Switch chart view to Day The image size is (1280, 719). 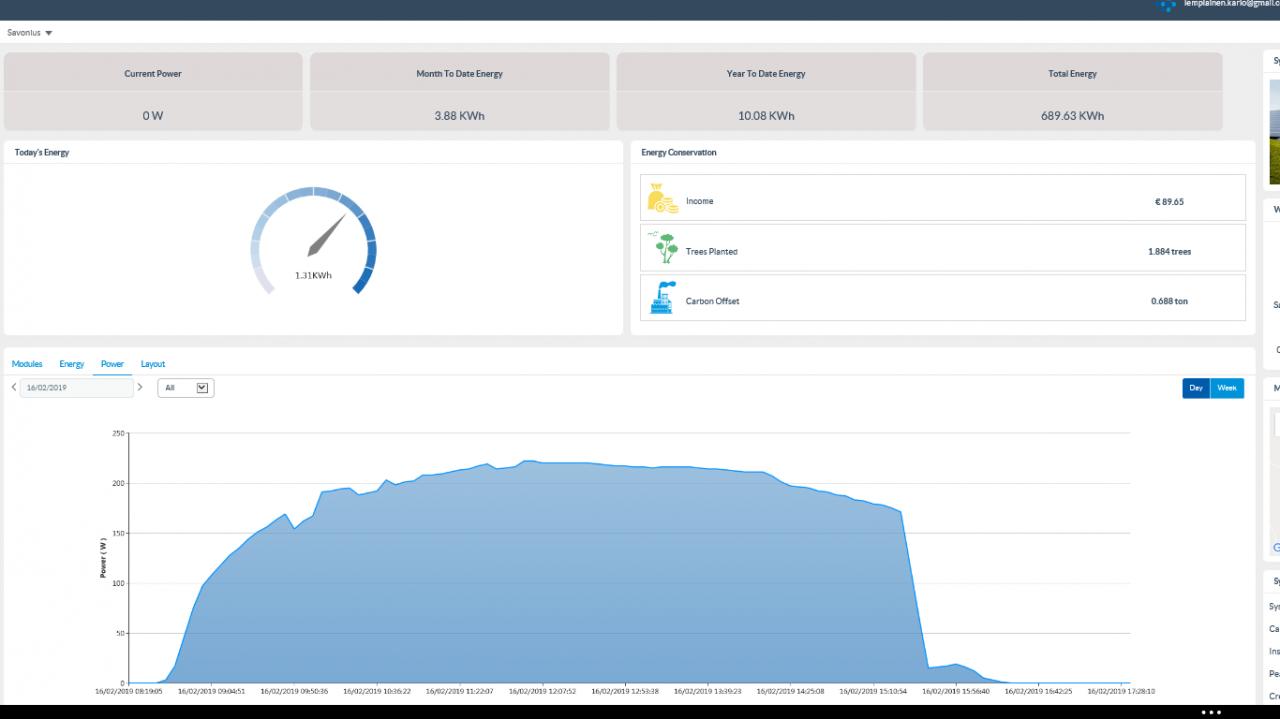[1196, 388]
